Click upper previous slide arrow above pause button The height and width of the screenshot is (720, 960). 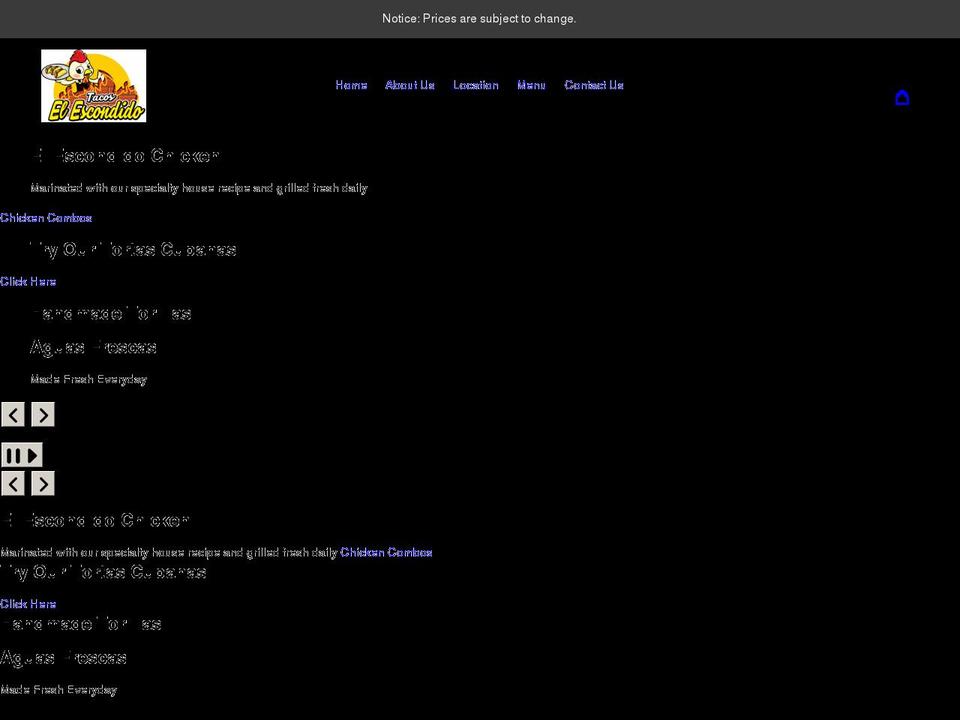pyautogui.click(x=13, y=414)
